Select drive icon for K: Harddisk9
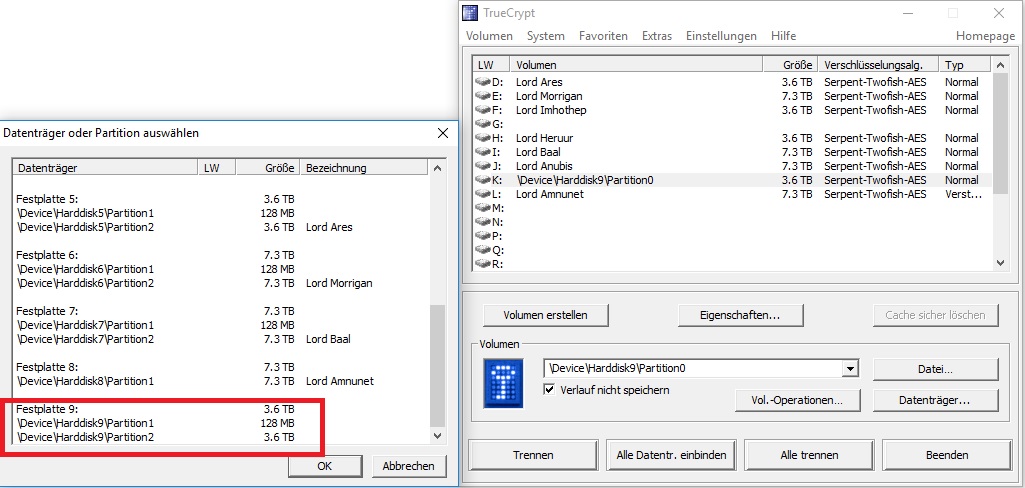Screen dimensions: 1025x488 (483, 180)
